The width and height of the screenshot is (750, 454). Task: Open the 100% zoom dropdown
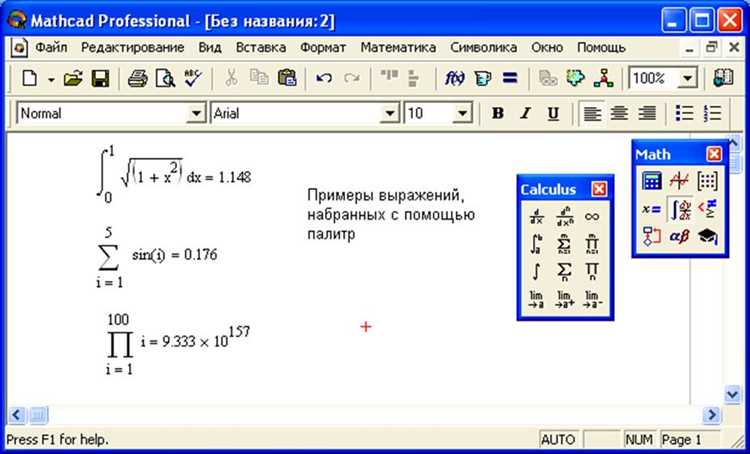[687, 78]
